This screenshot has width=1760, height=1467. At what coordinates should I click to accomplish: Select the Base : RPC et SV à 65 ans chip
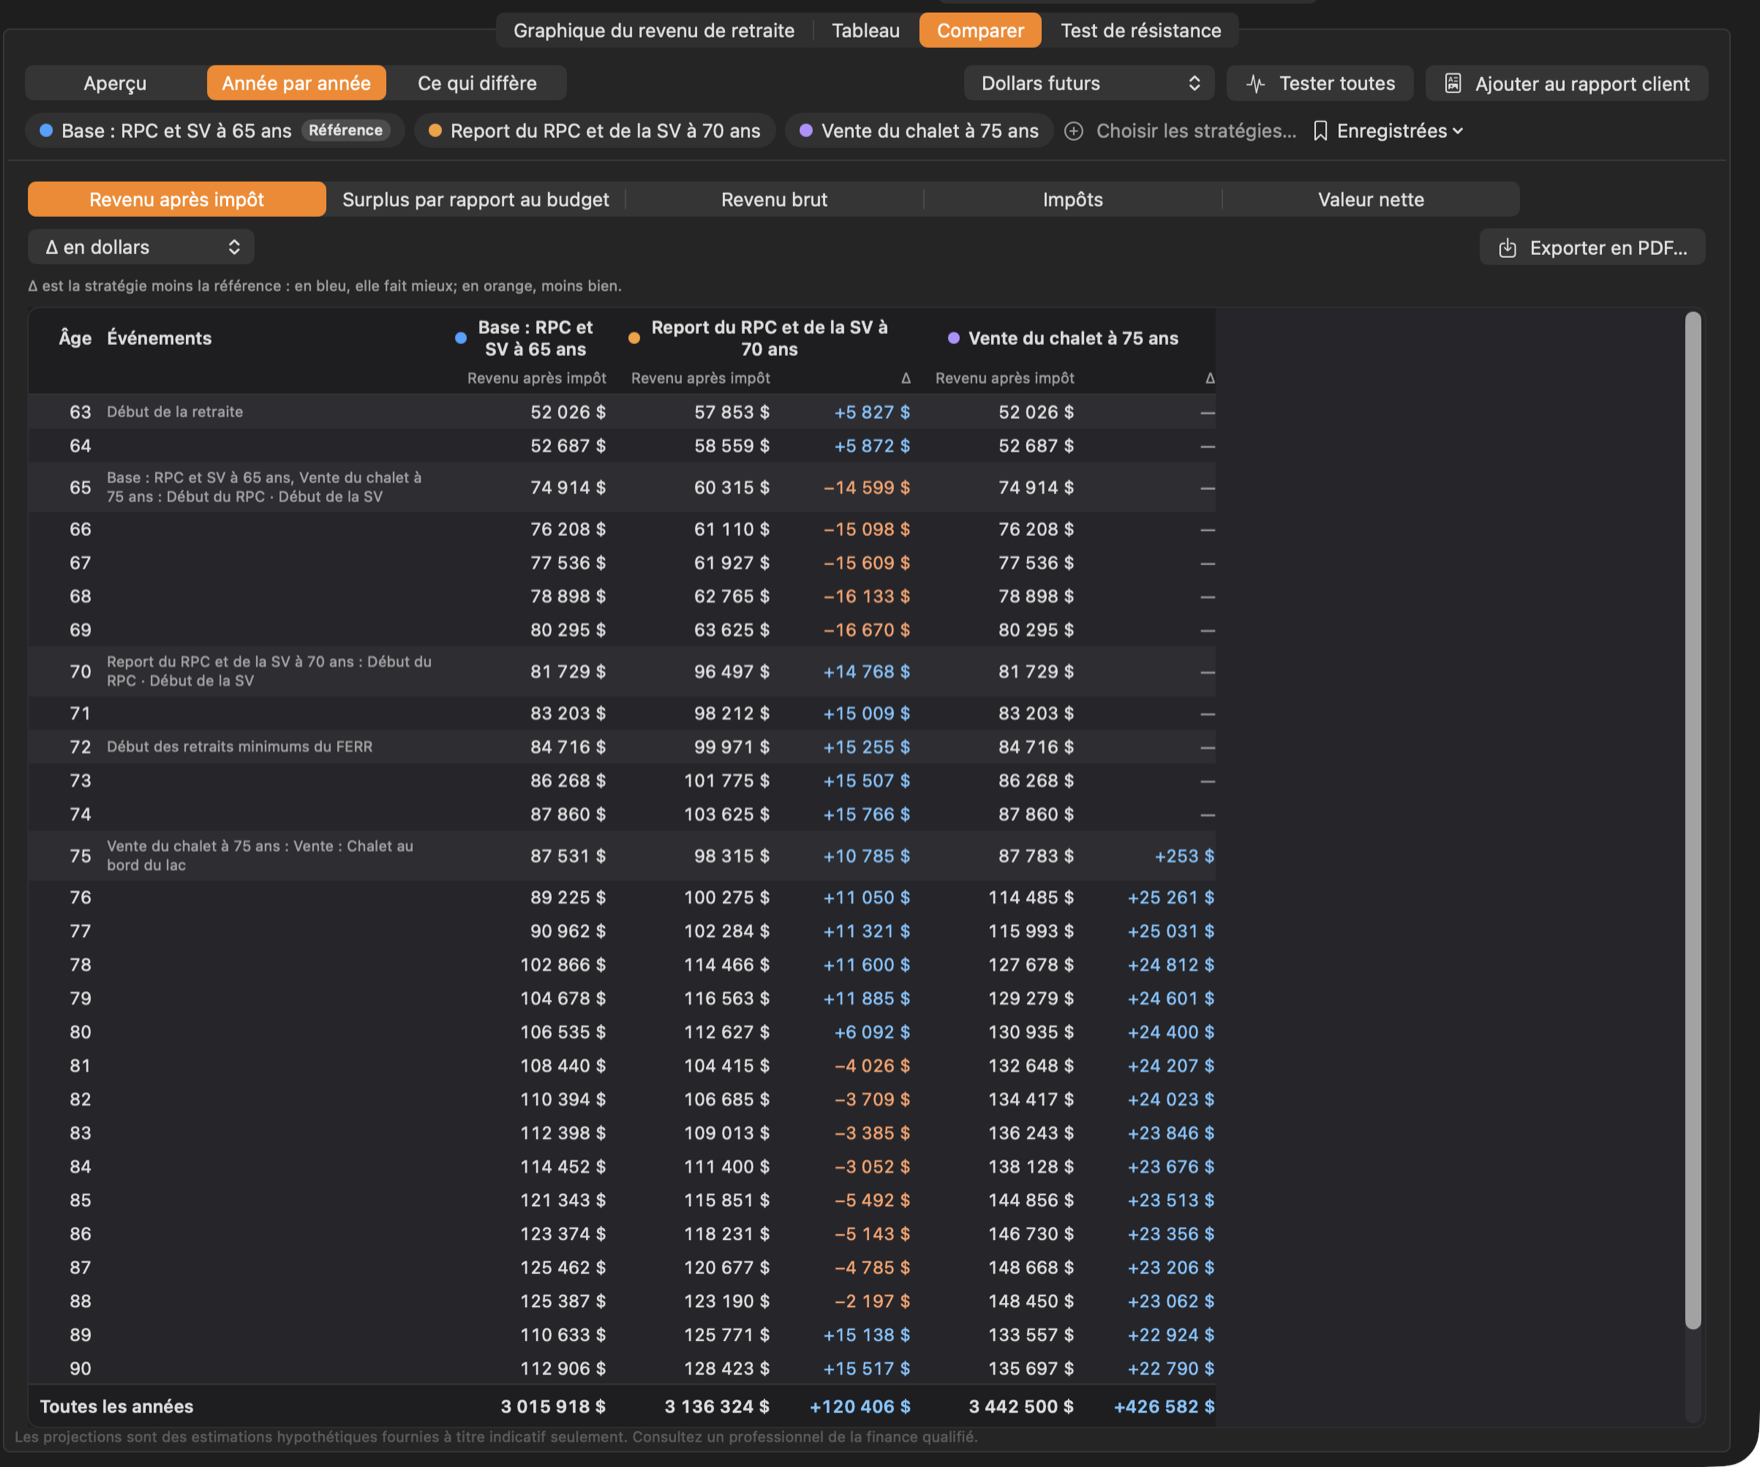click(x=215, y=131)
